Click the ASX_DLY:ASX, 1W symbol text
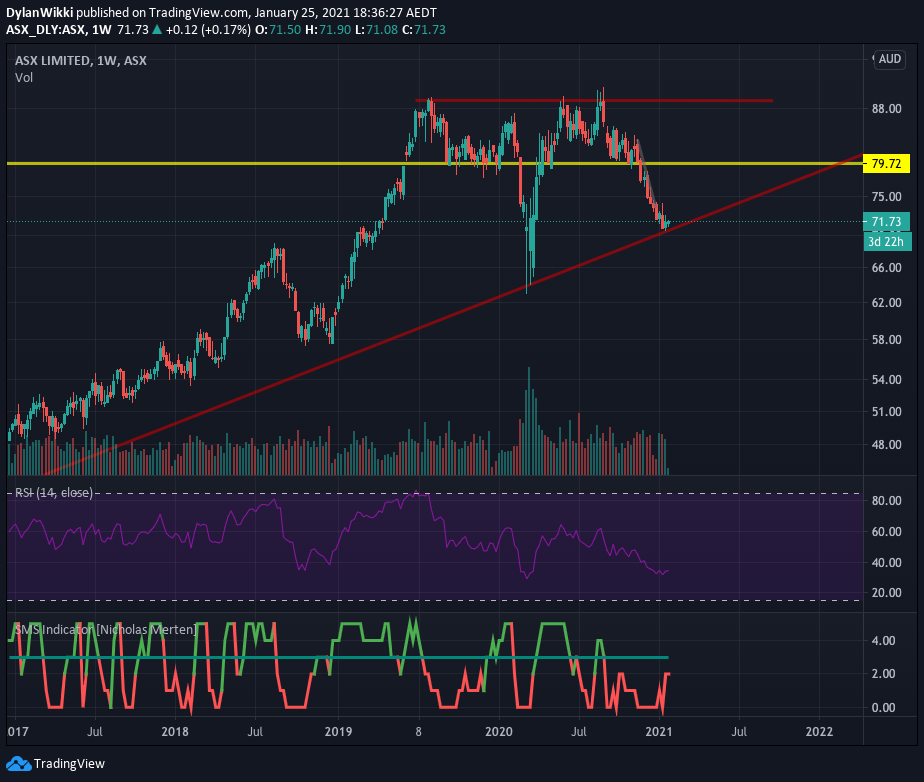 58,29
